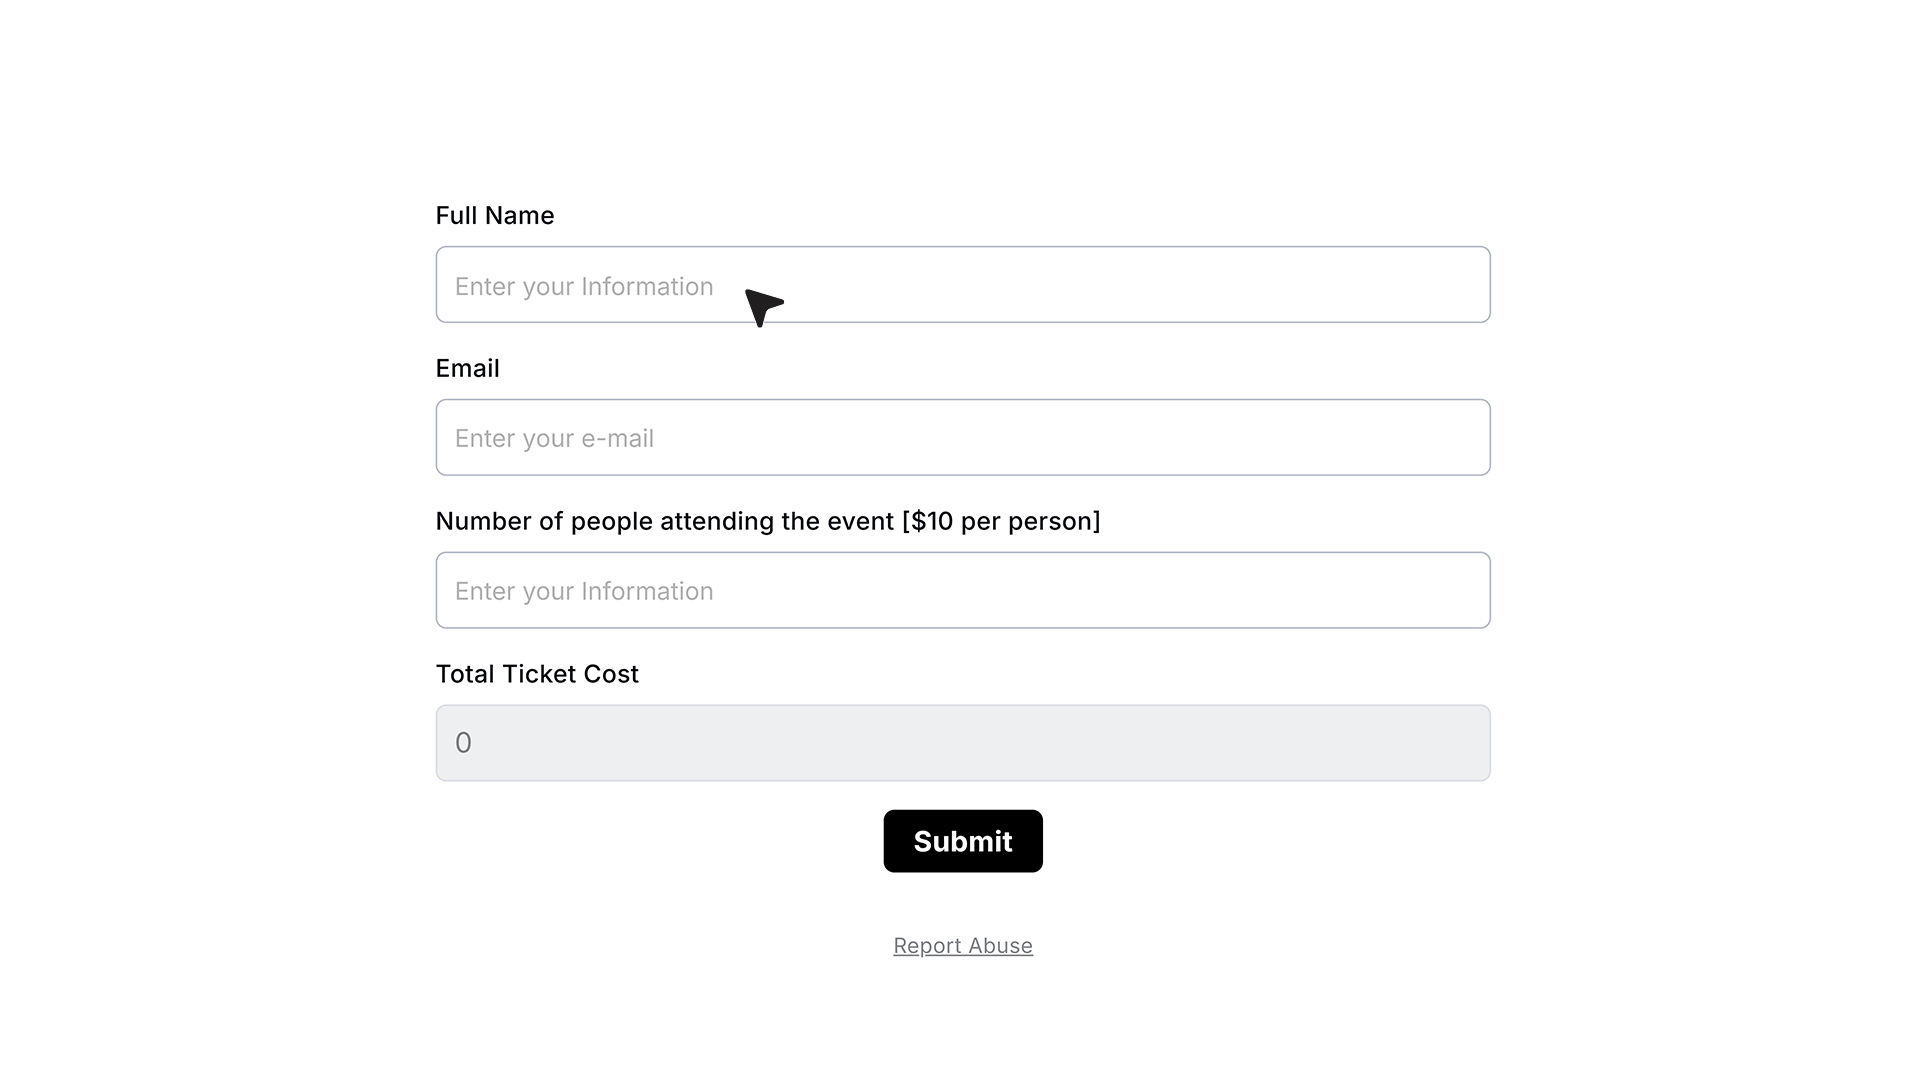Screen dimensions: 1920x1080
Task: Submit the event registration form
Action: 963,841
